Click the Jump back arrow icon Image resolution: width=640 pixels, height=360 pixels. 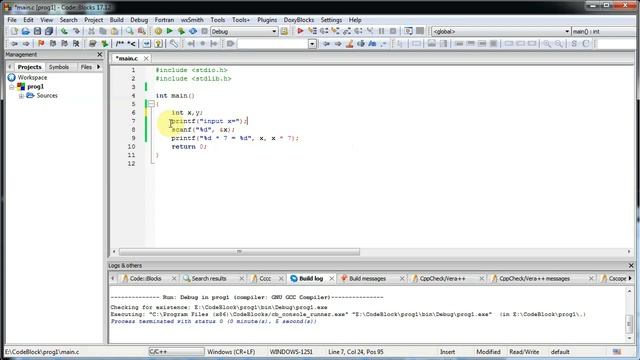pos(14,44)
